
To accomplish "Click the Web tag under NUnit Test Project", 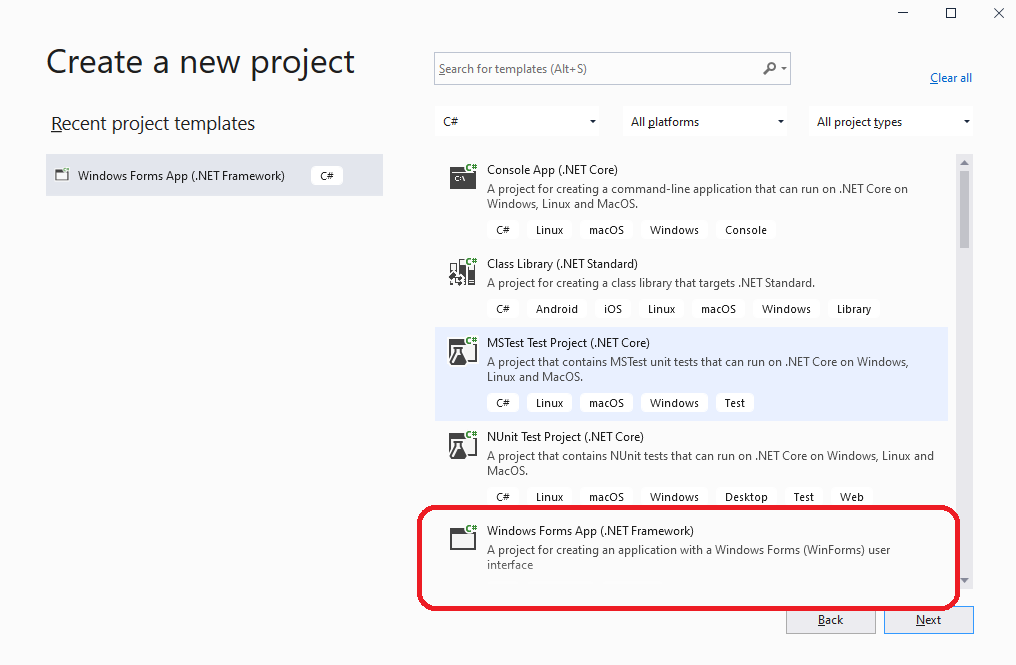I will (x=851, y=497).
